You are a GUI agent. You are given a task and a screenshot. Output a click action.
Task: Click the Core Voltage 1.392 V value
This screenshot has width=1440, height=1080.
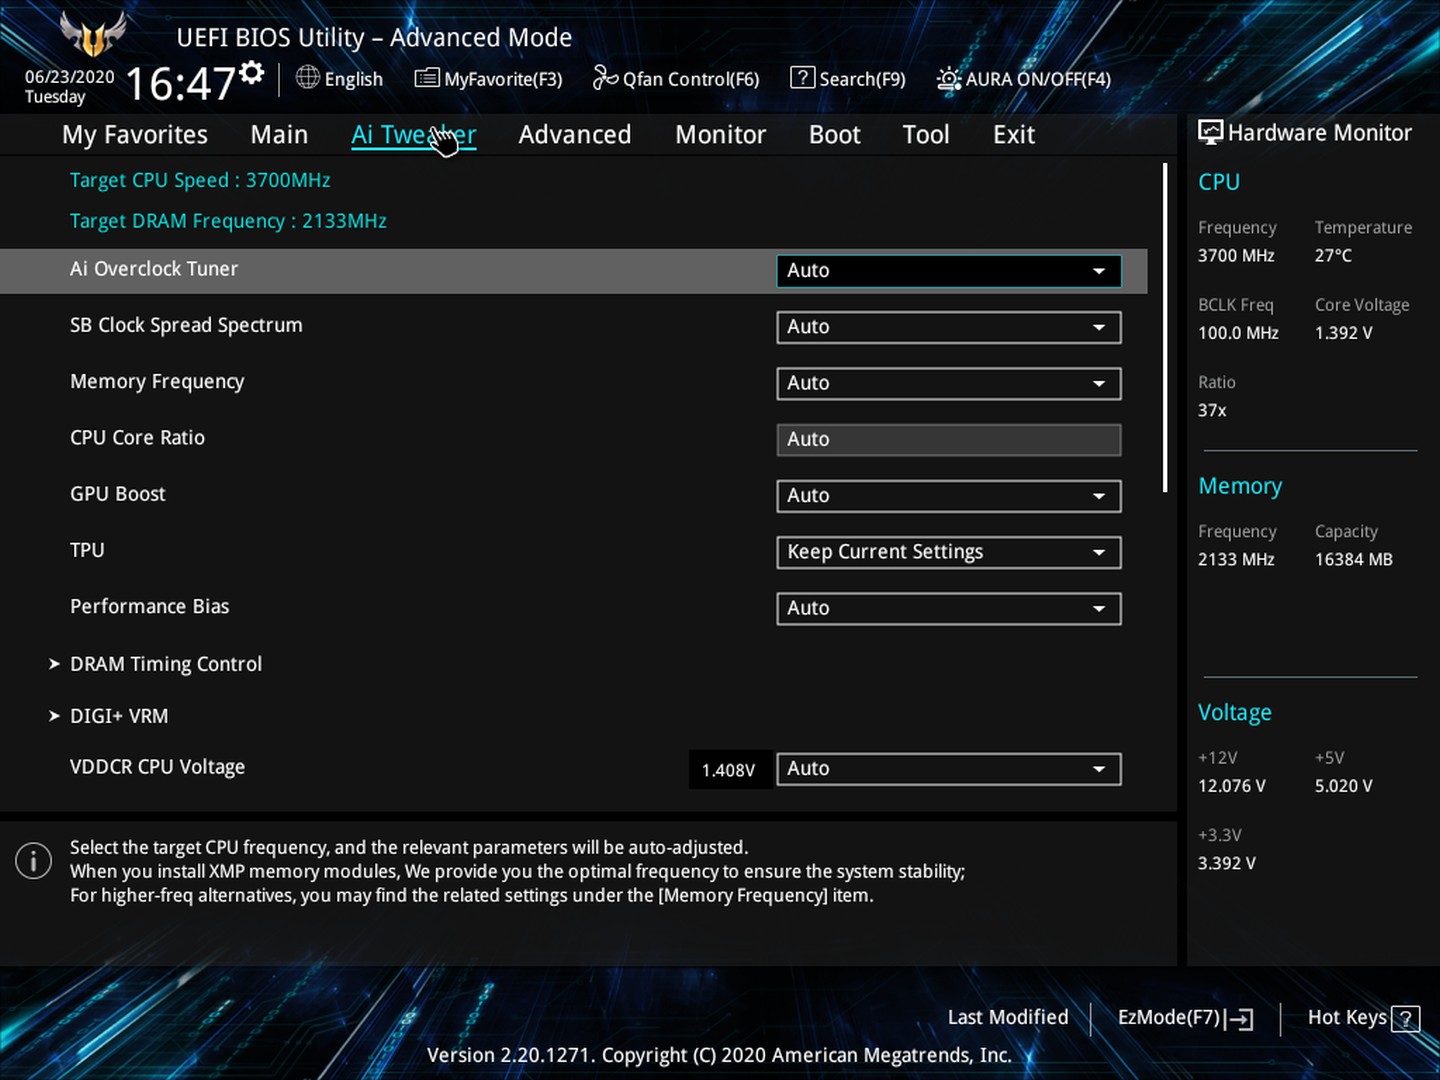(1343, 333)
